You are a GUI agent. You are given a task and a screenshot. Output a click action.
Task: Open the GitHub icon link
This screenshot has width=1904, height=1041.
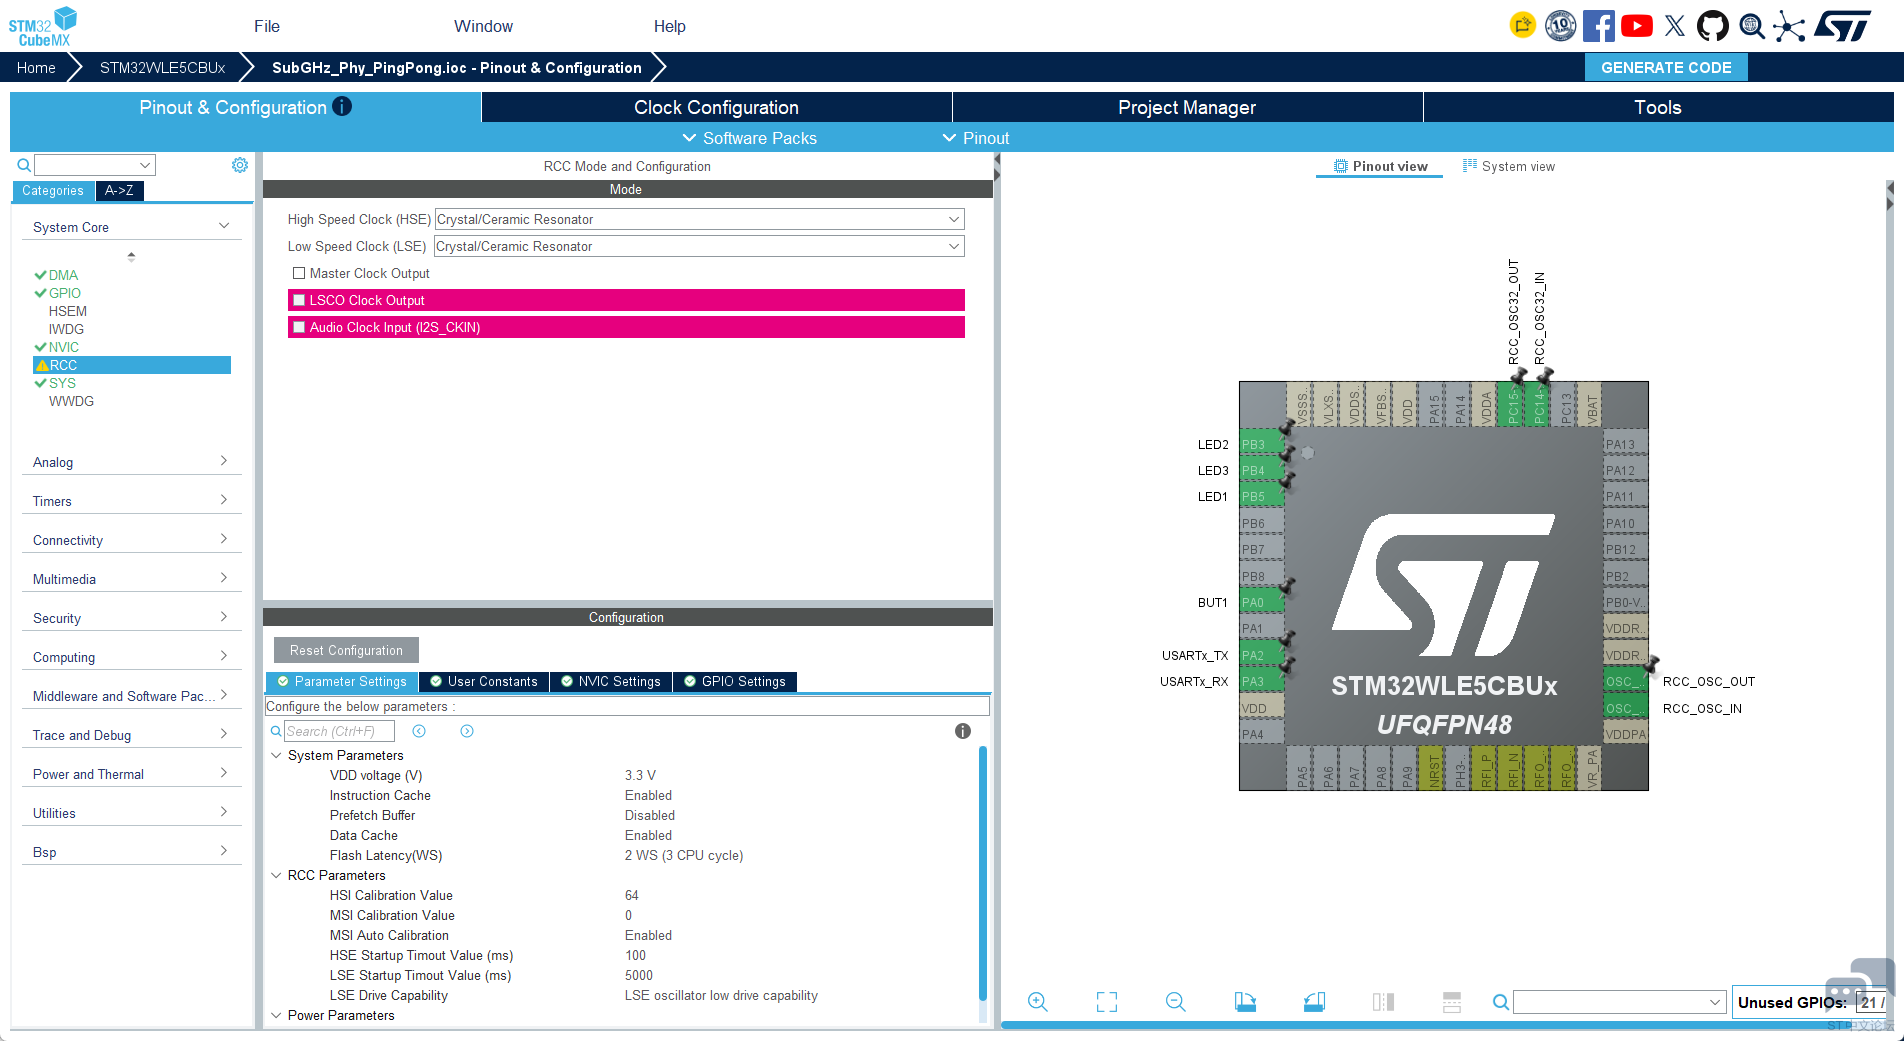[x=1713, y=26]
